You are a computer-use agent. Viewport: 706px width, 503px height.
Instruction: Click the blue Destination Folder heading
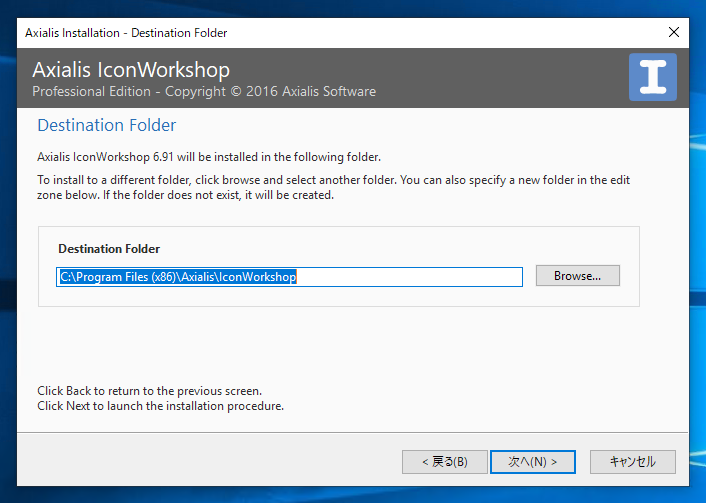click(x=107, y=125)
